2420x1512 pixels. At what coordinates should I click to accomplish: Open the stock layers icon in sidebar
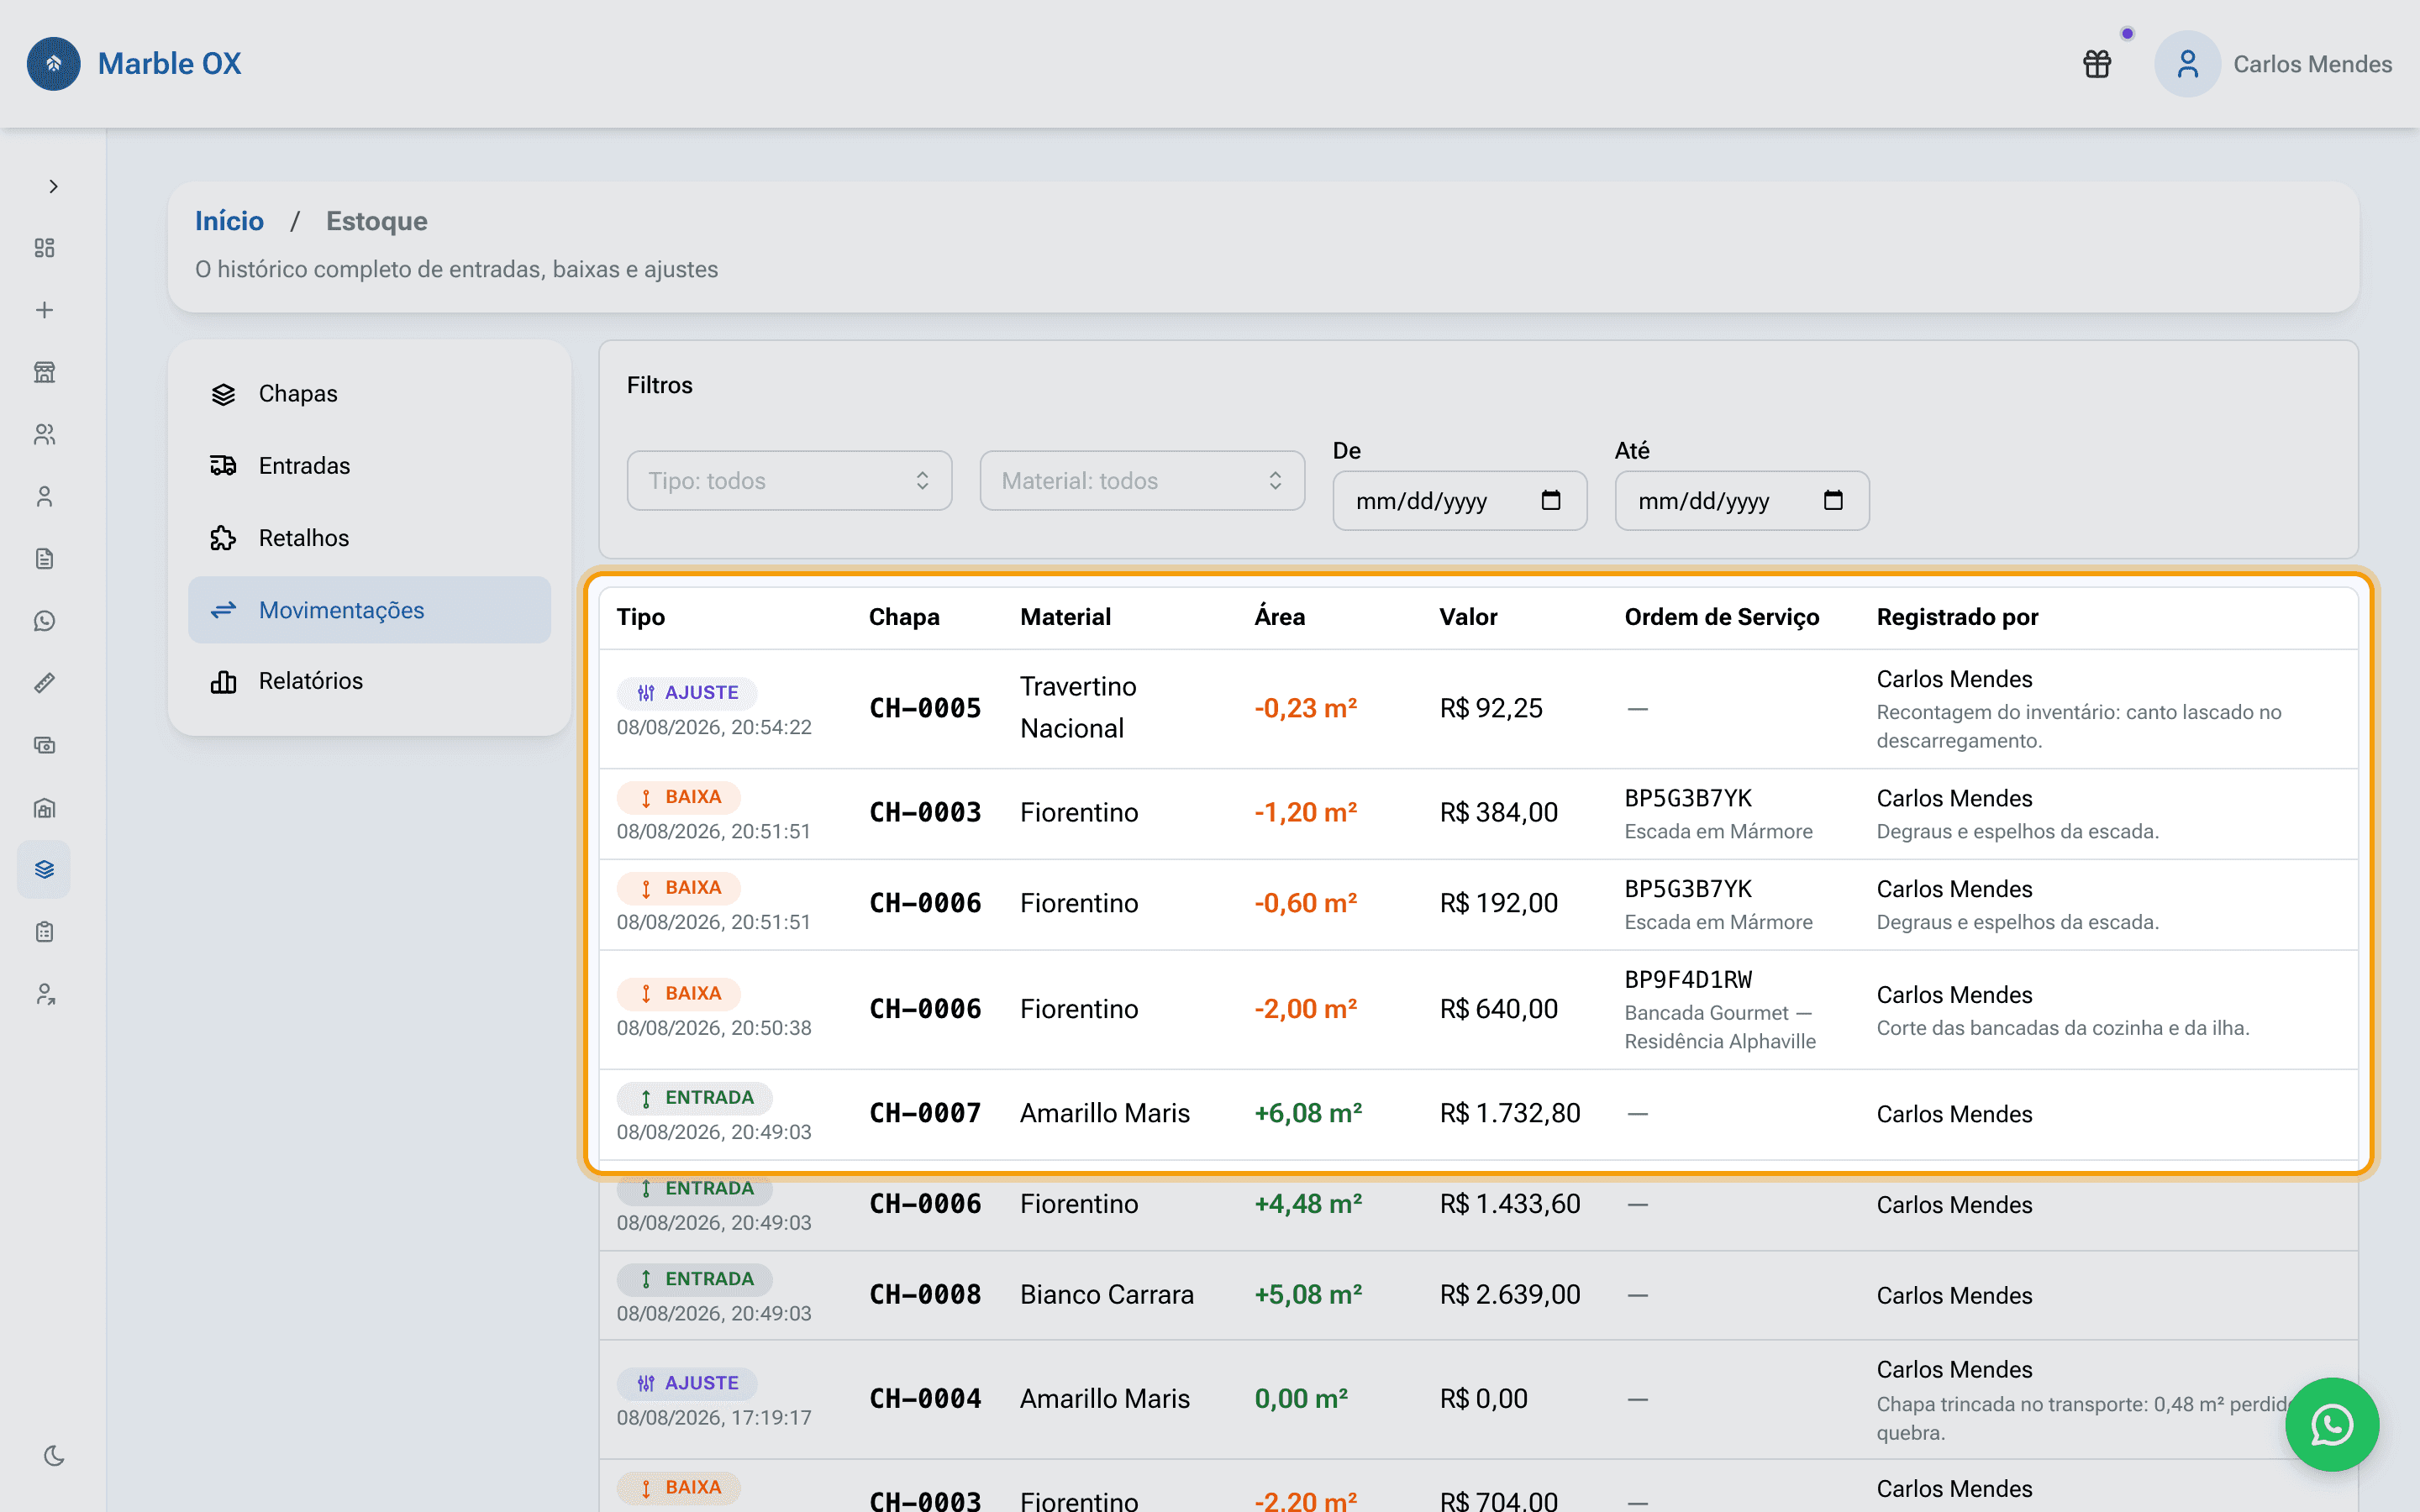(x=44, y=869)
